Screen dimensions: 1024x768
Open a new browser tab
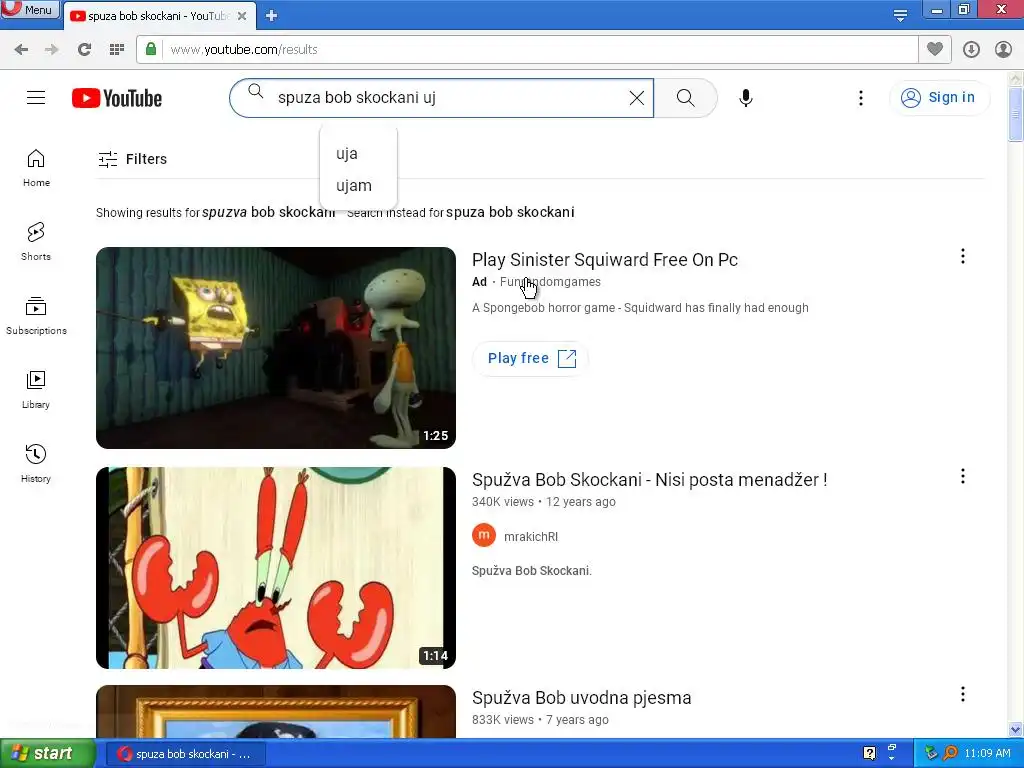272,16
